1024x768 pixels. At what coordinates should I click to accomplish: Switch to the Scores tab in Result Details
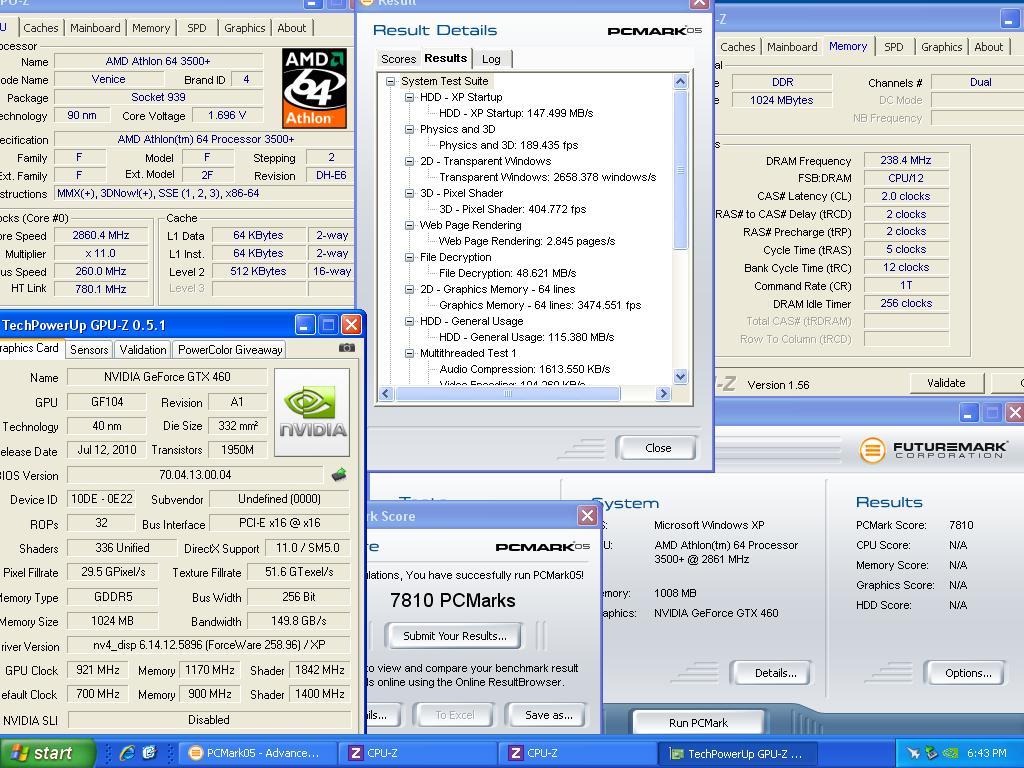pyautogui.click(x=398, y=59)
